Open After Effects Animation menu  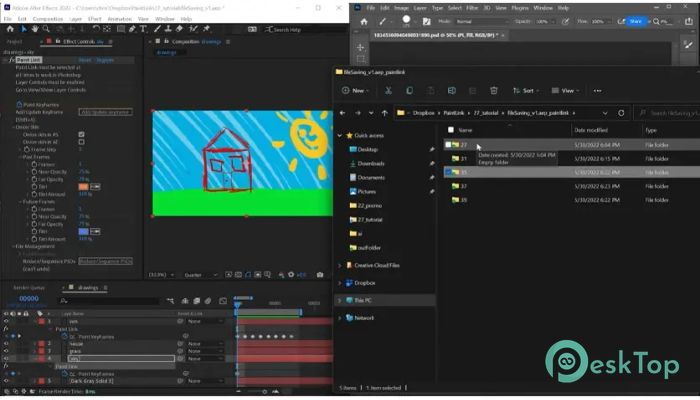click(x=120, y=19)
